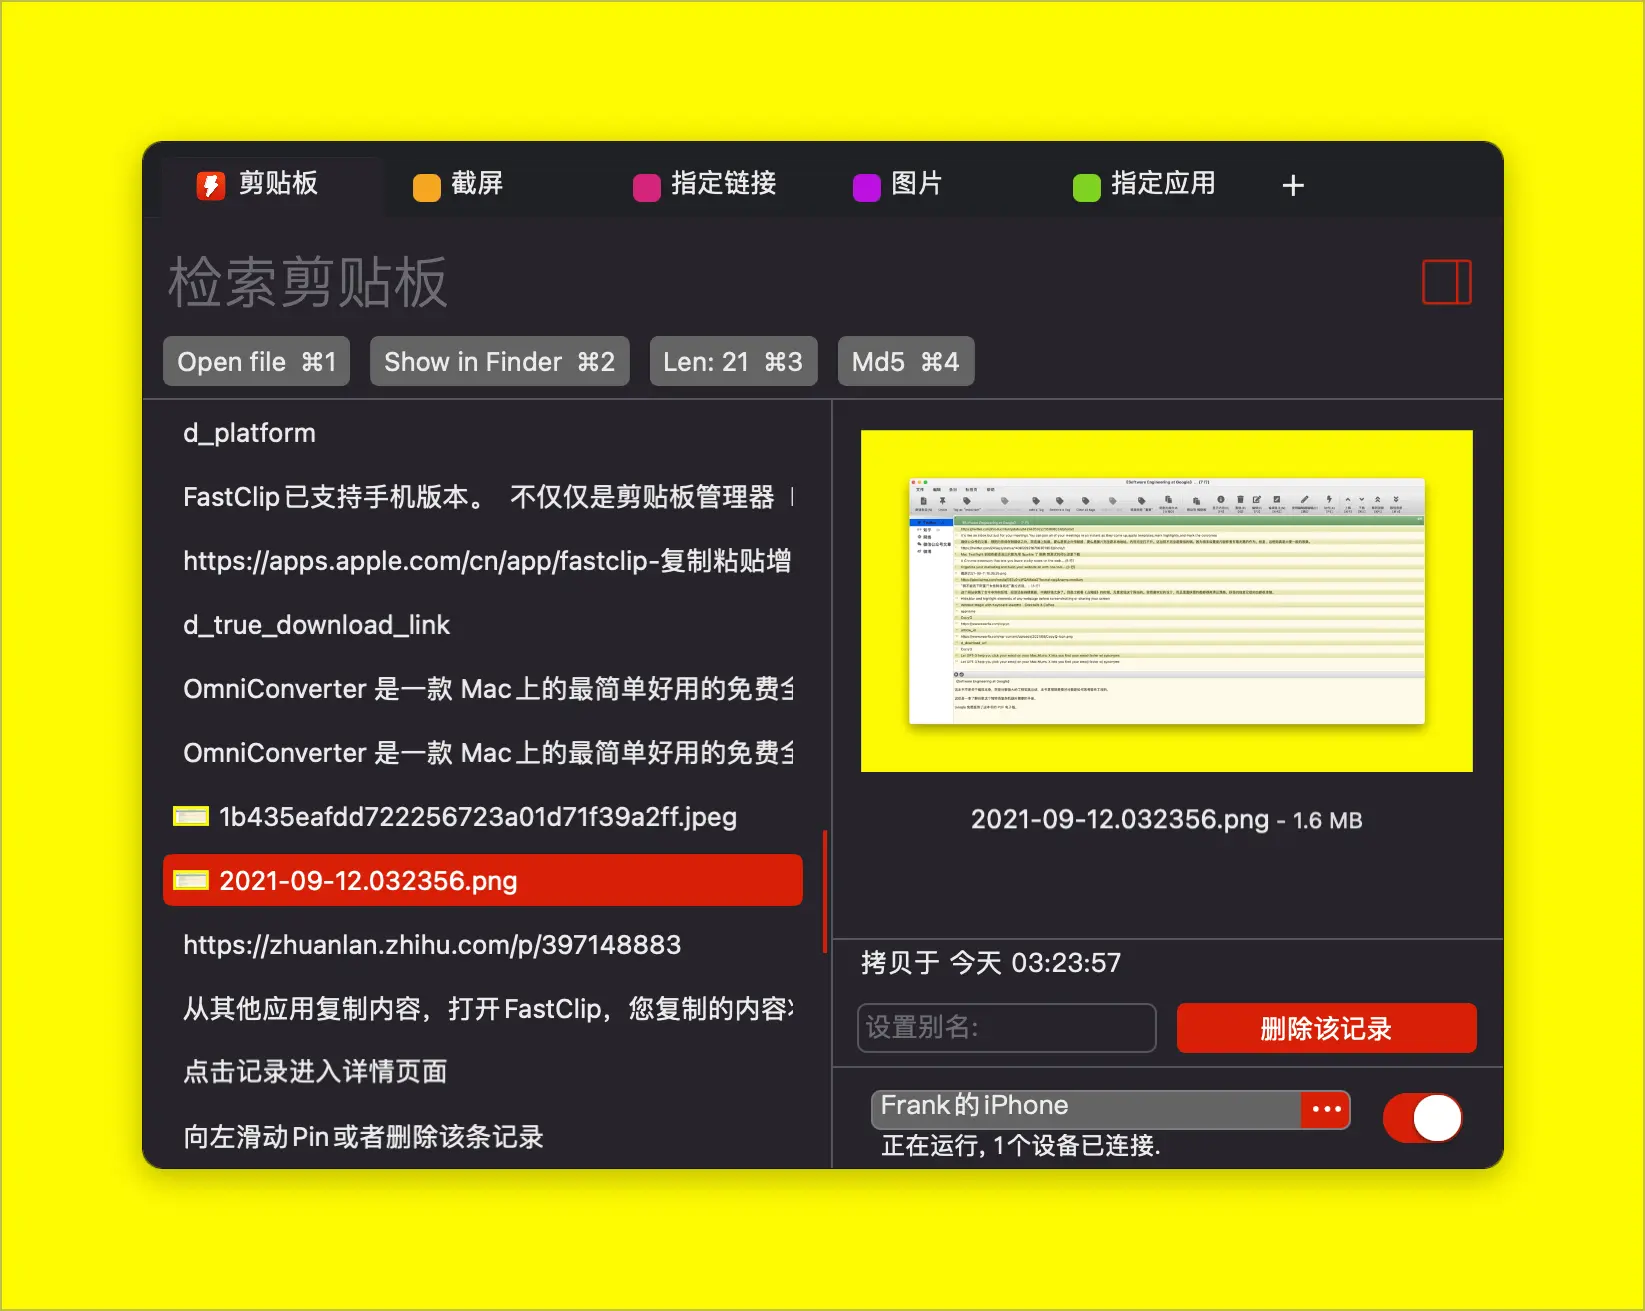Click the 设置别名 alias input field

pyautogui.click(x=1006, y=1028)
